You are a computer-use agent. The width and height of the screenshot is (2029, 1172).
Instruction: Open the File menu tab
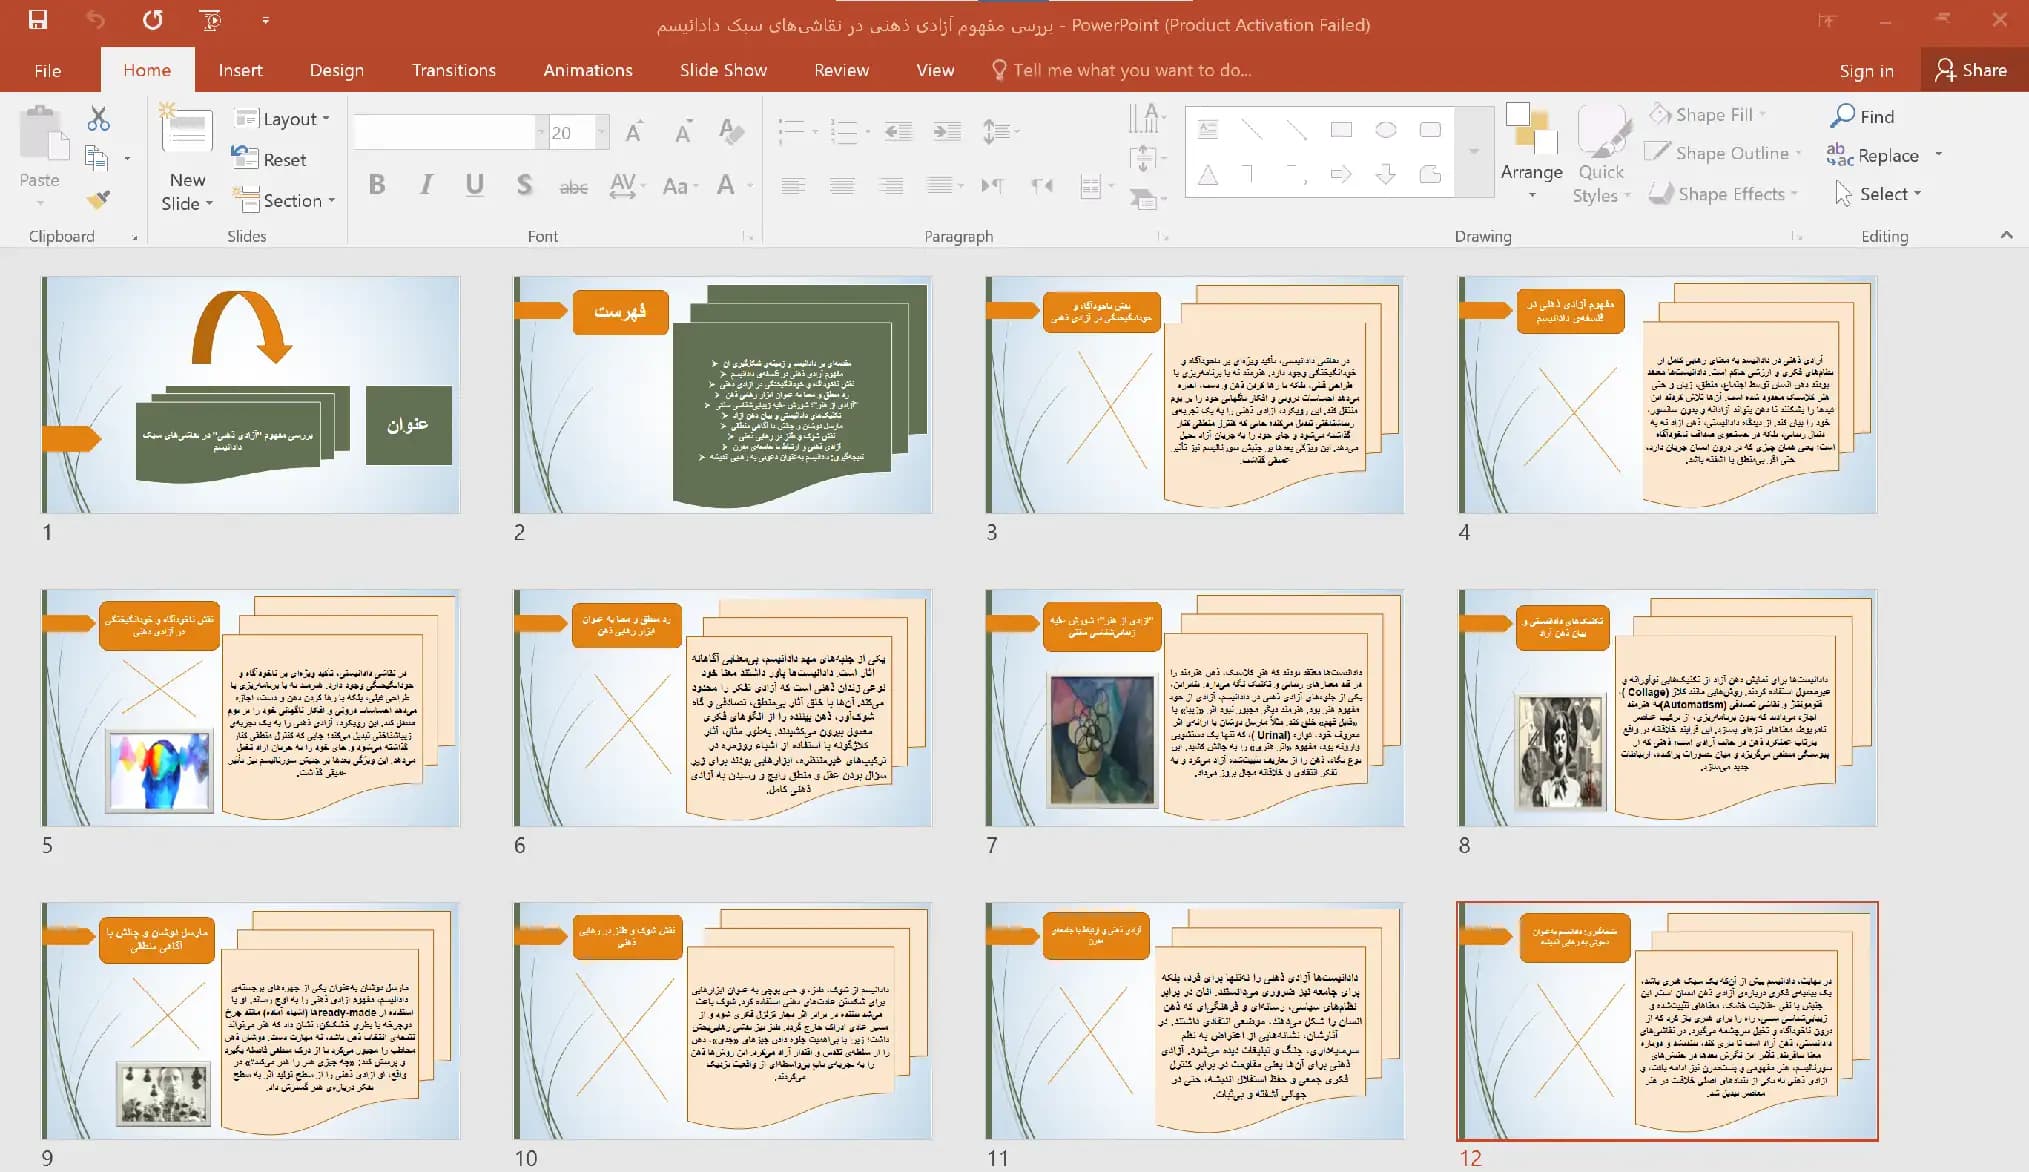click(47, 70)
